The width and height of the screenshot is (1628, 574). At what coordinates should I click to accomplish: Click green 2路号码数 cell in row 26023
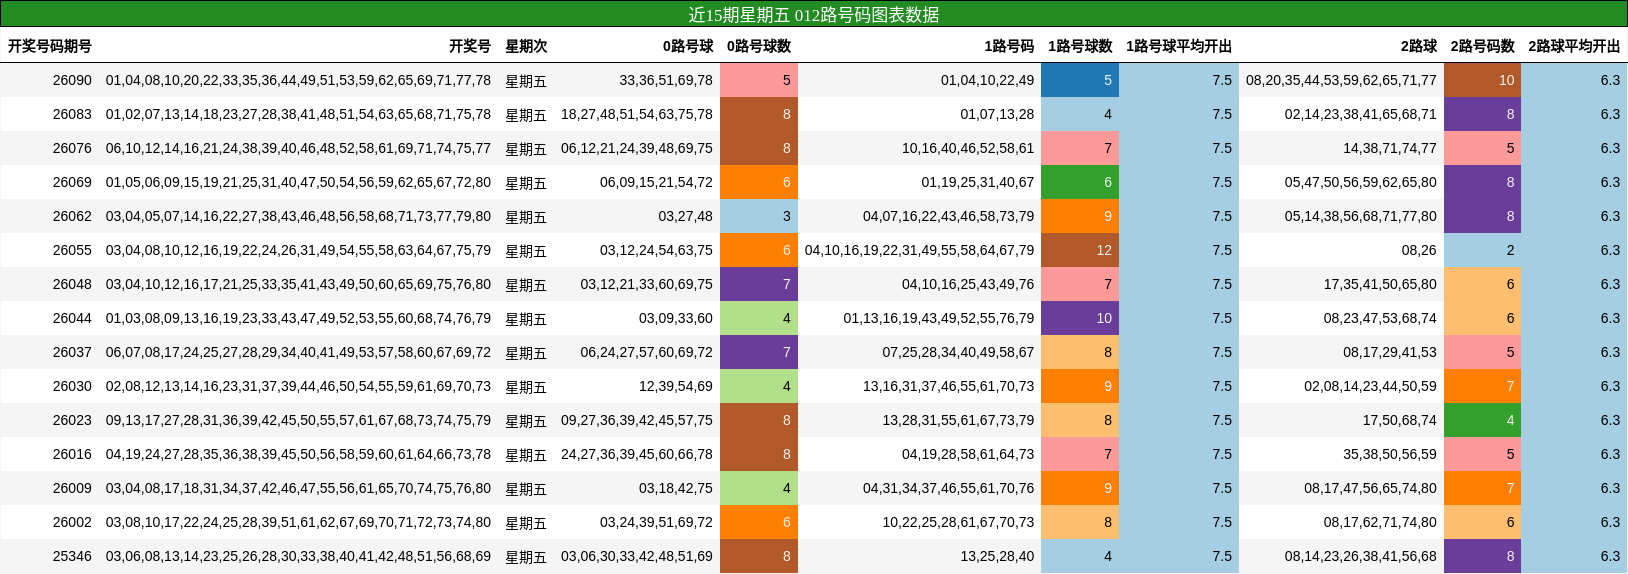click(1483, 420)
